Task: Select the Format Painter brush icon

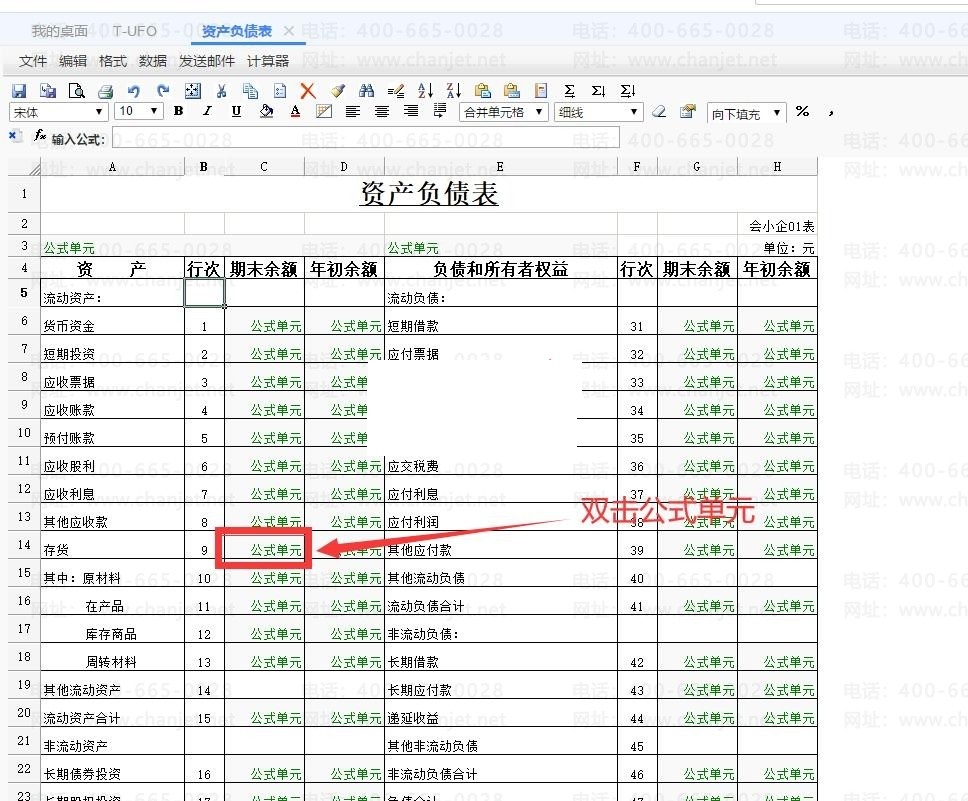Action: click(337, 91)
